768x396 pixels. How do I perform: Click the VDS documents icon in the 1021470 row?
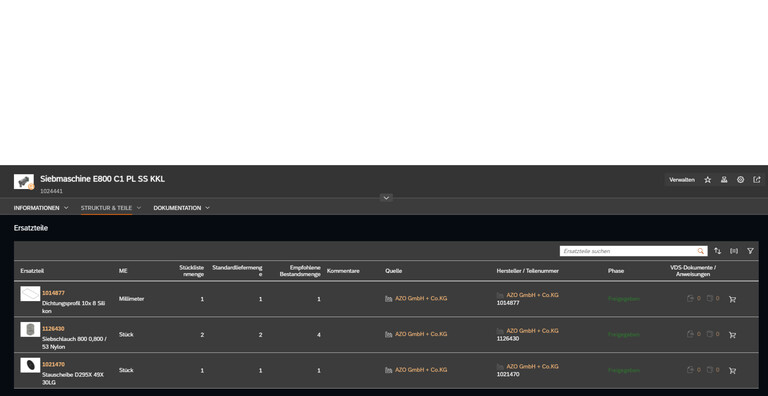pos(691,370)
